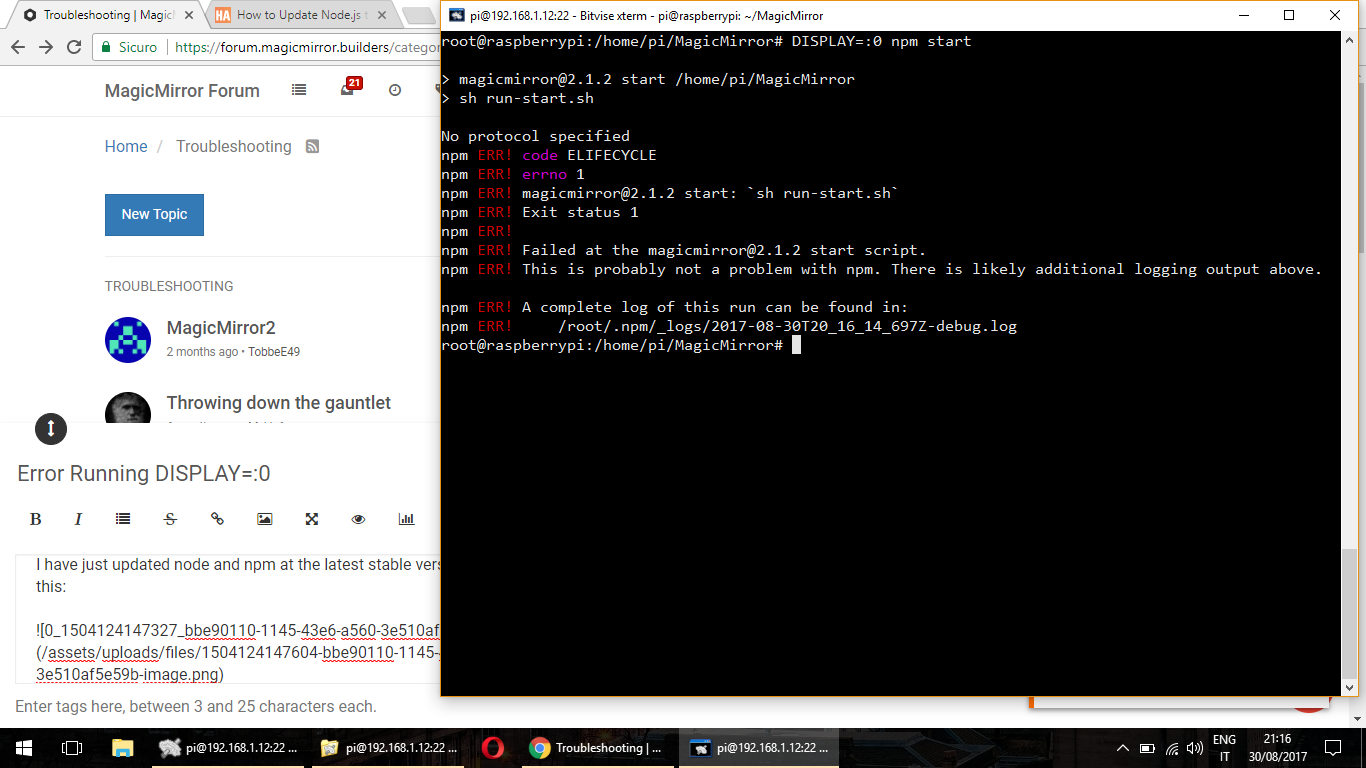The width and height of the screenshot is (1366, 768).
Task: Close the Troubleshooting browser tab
Action: click(189, 15)
